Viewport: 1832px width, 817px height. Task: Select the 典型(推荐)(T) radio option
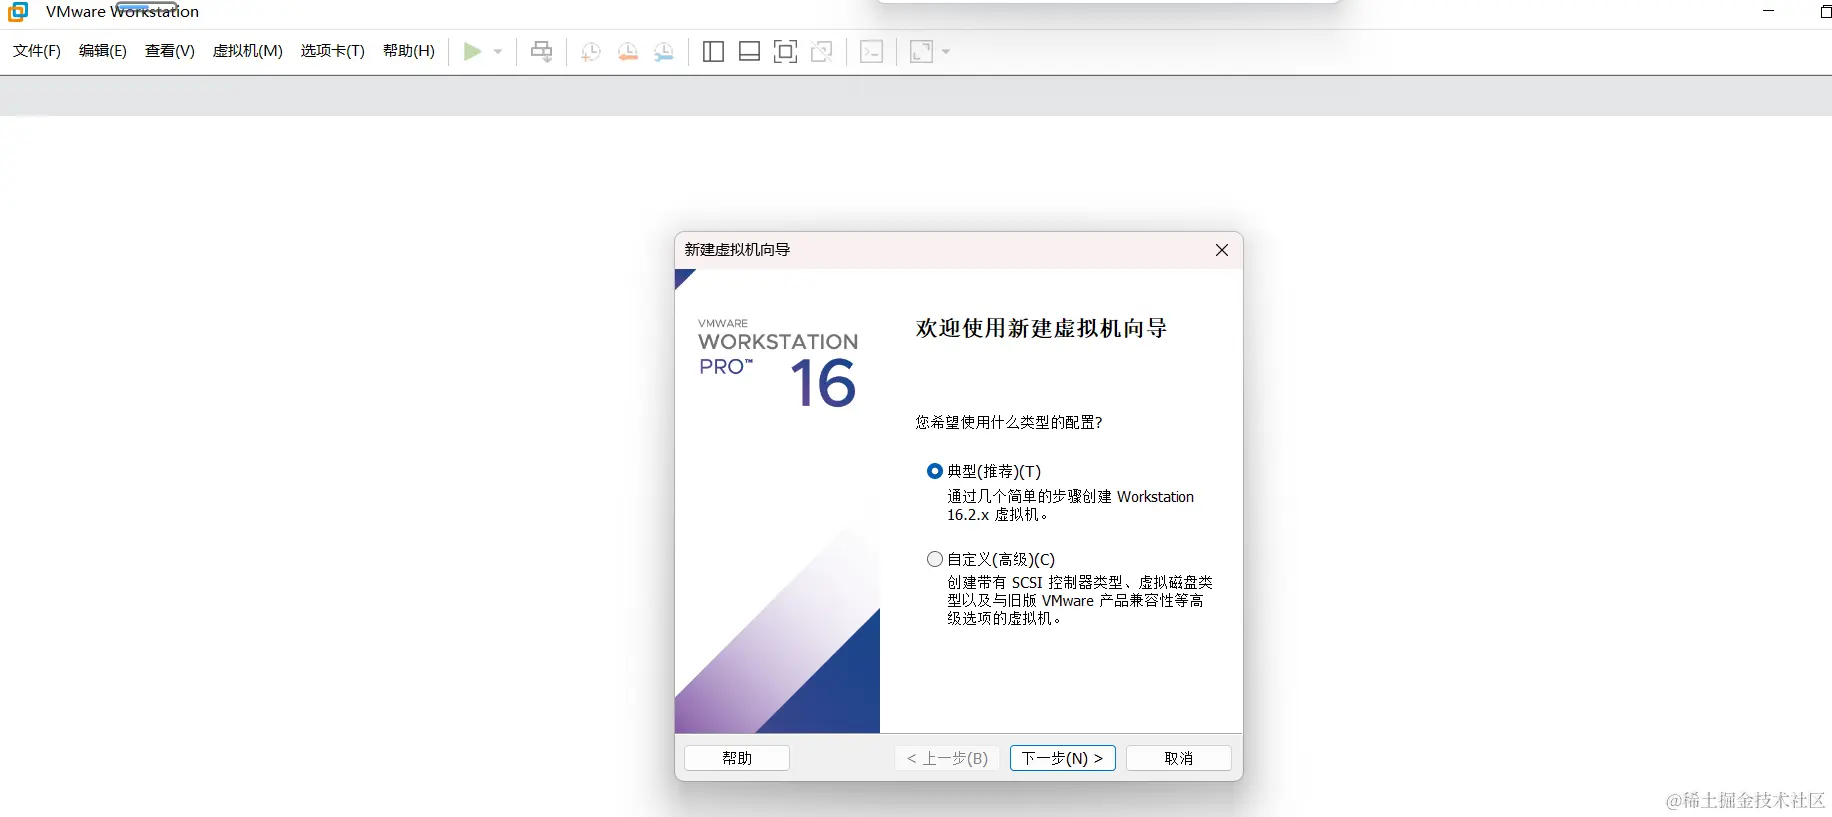click(x=935, y=471)
